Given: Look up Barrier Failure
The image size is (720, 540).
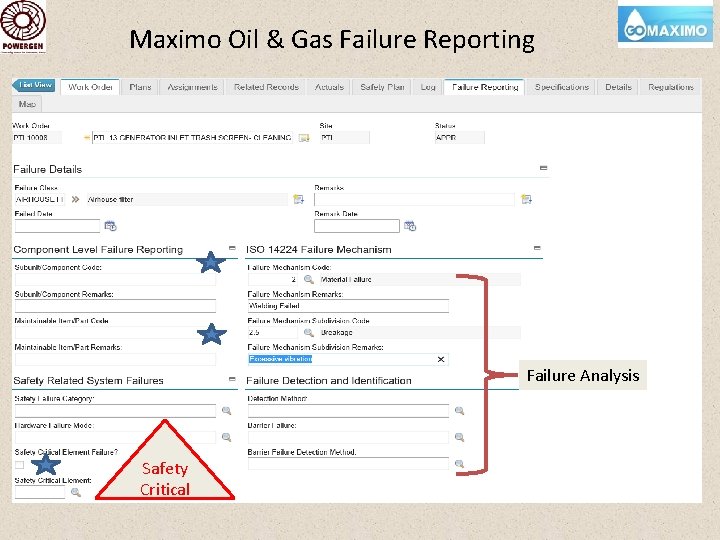Looking at the screenshot, I should 459,437.
